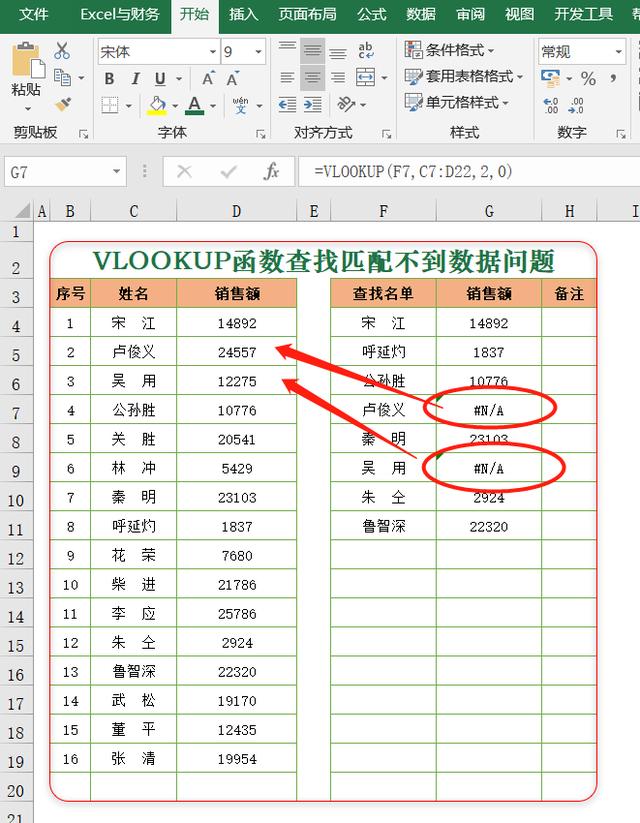Switch to the 数据 tab
This screenshot has height=823, width=640.
(421, 14)
